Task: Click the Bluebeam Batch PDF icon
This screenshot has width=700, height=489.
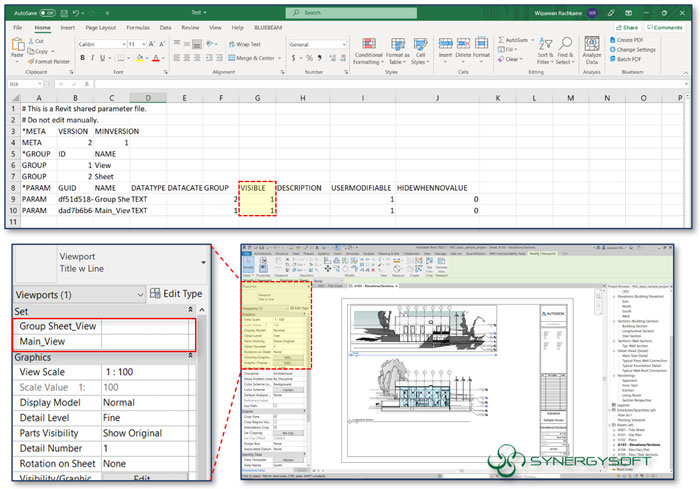Action: pyautogui.click(x=612, y=59)
